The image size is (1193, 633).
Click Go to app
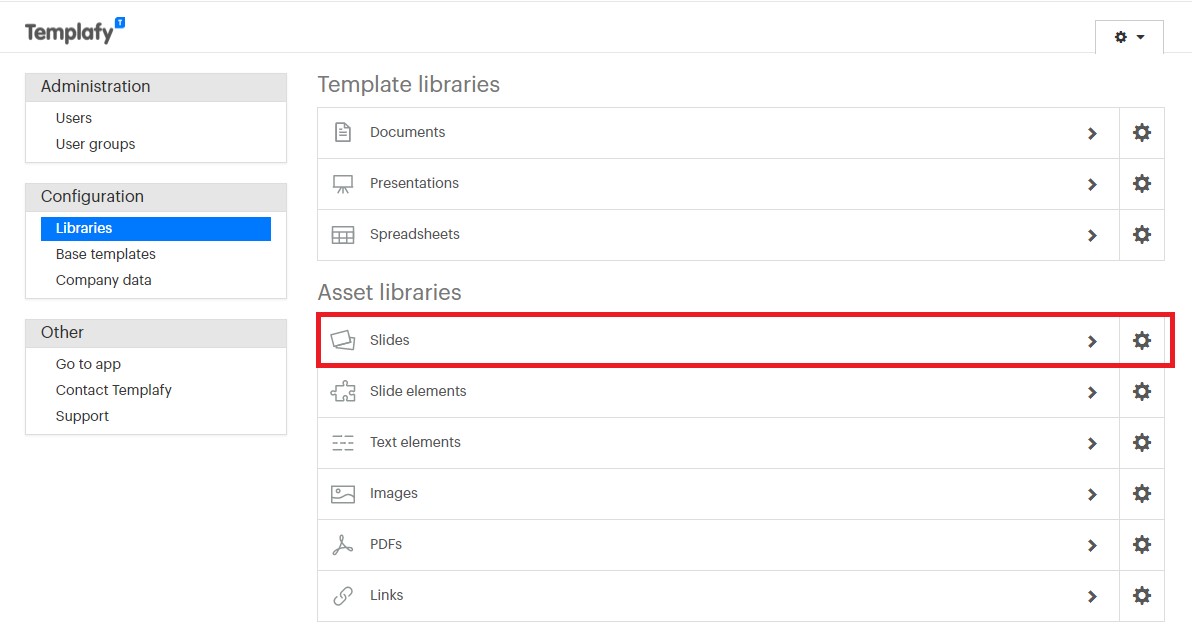click(87, 363)
